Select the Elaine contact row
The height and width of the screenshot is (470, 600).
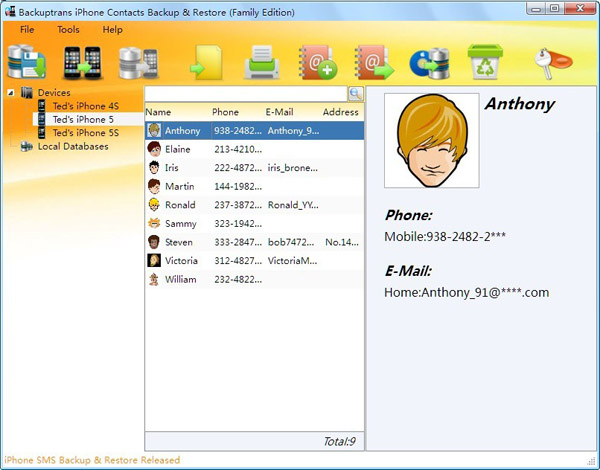(x=254, y=149)
